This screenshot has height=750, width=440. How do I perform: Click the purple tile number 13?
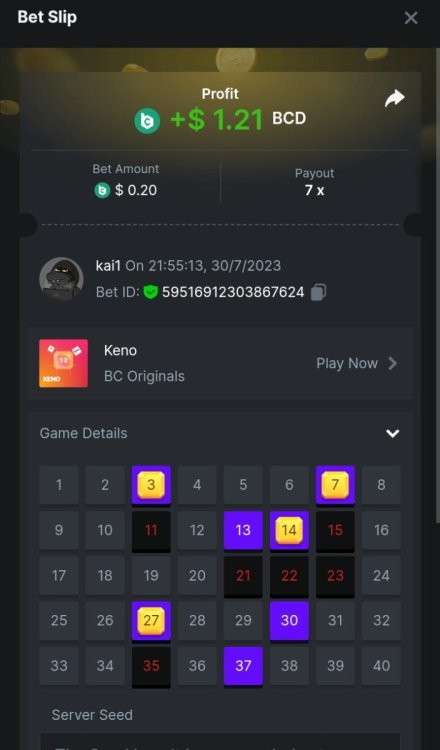(243, 530)
